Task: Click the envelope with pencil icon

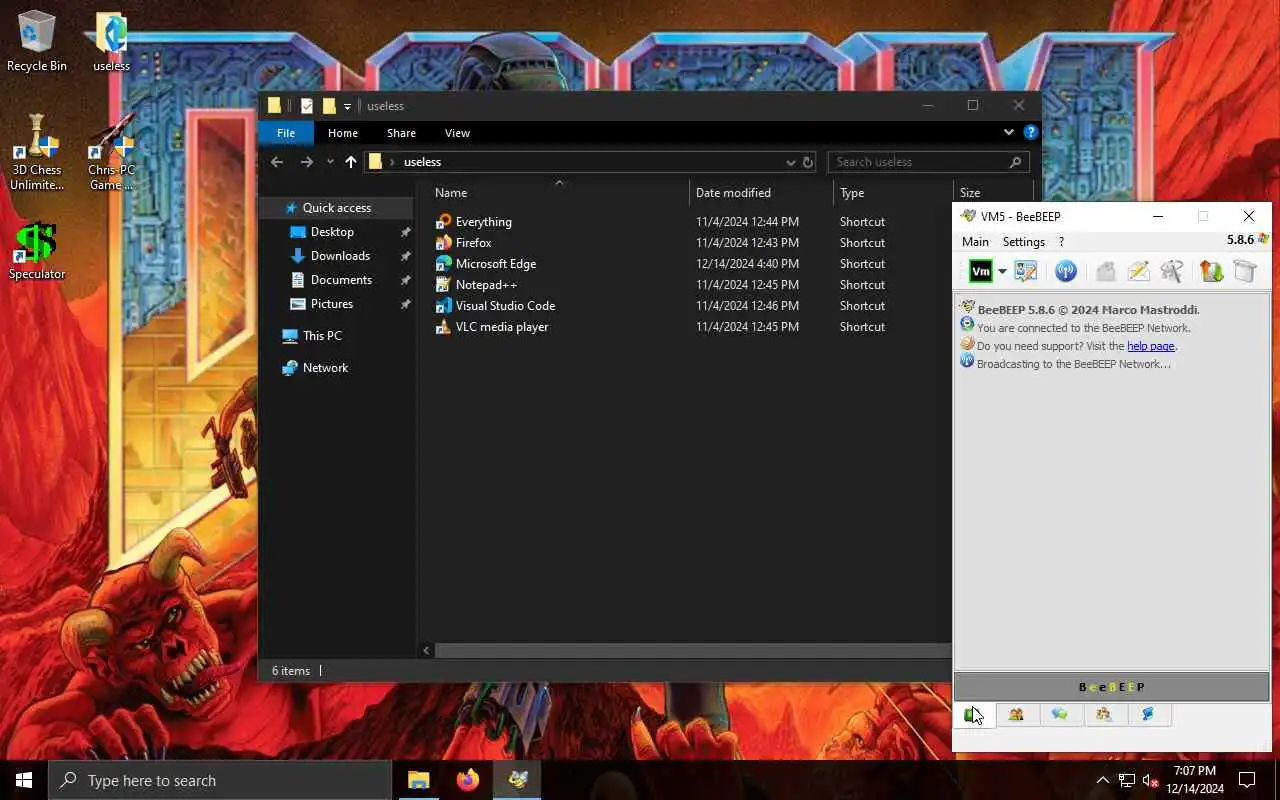Action: point(1138,271)
